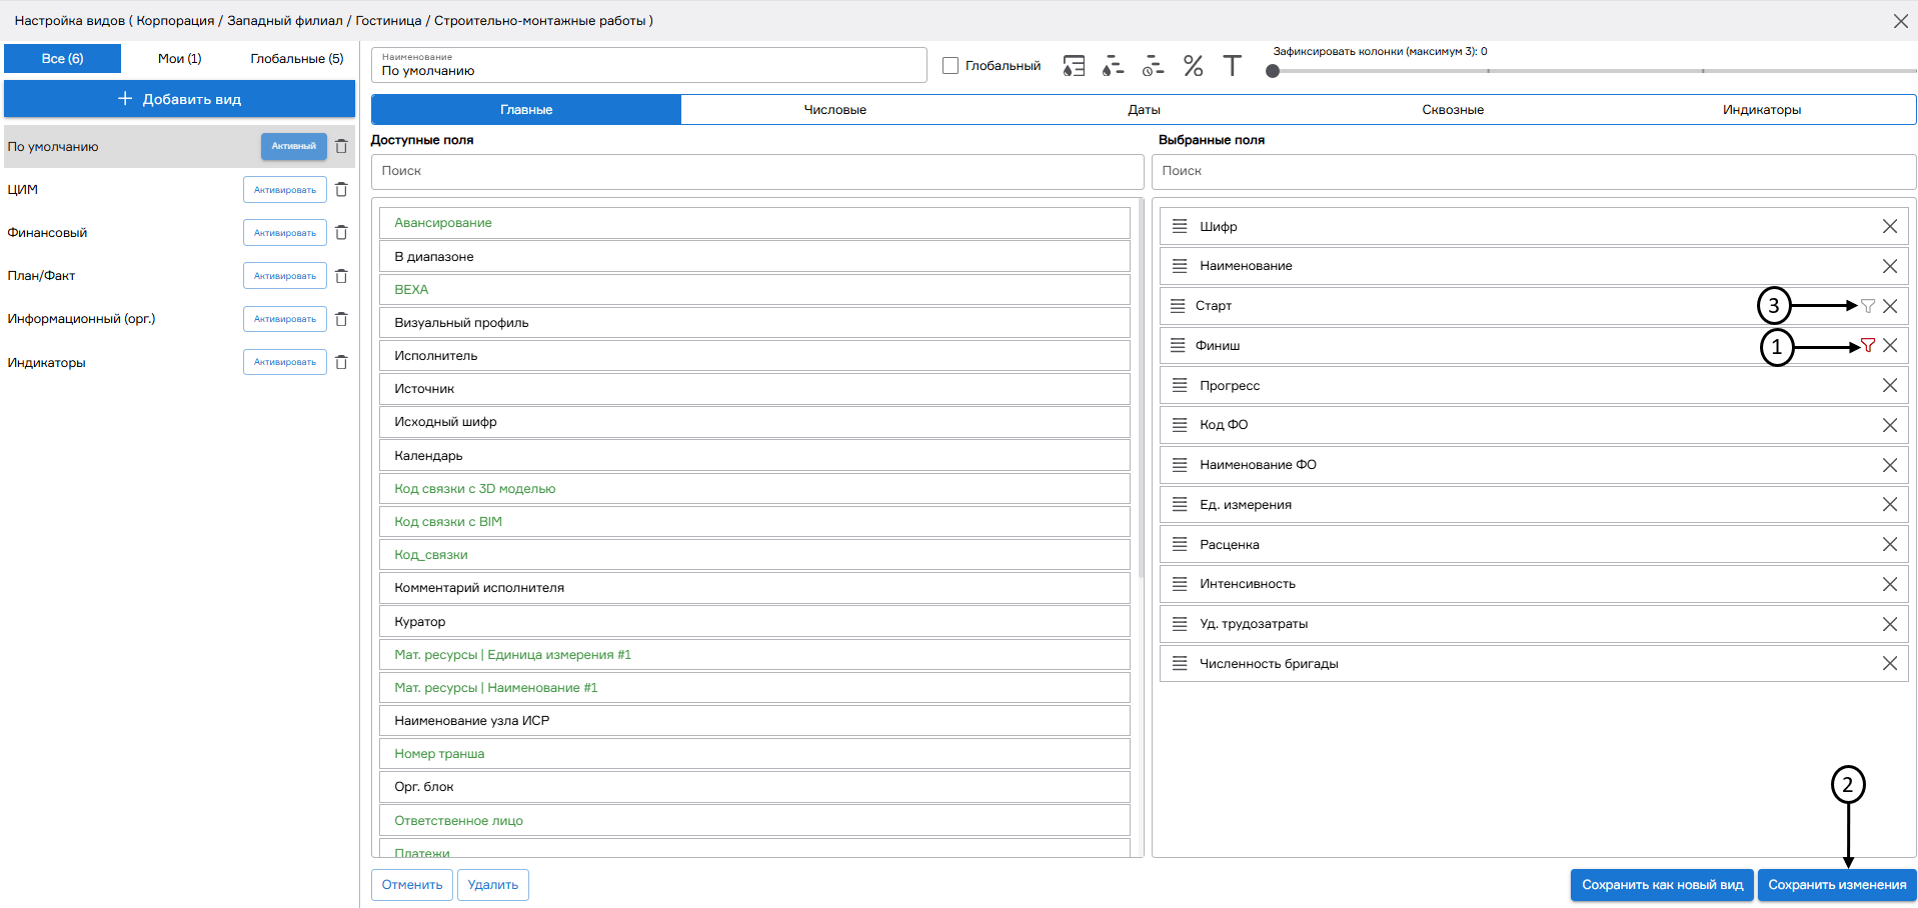
Task: Grab the drag handle of Шифр field
Action: 1180,227
